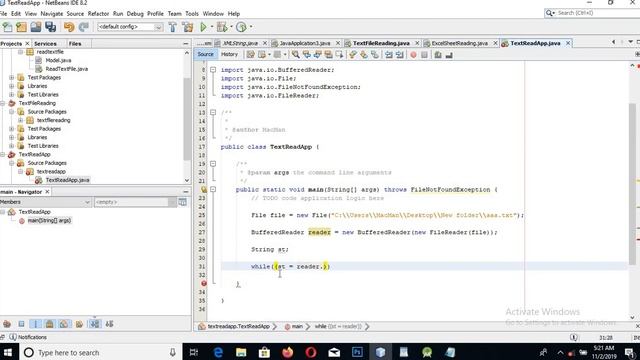Click the error marker at line 33
The width and height of the screenshot is (640, 360).
tap(204, 283)
